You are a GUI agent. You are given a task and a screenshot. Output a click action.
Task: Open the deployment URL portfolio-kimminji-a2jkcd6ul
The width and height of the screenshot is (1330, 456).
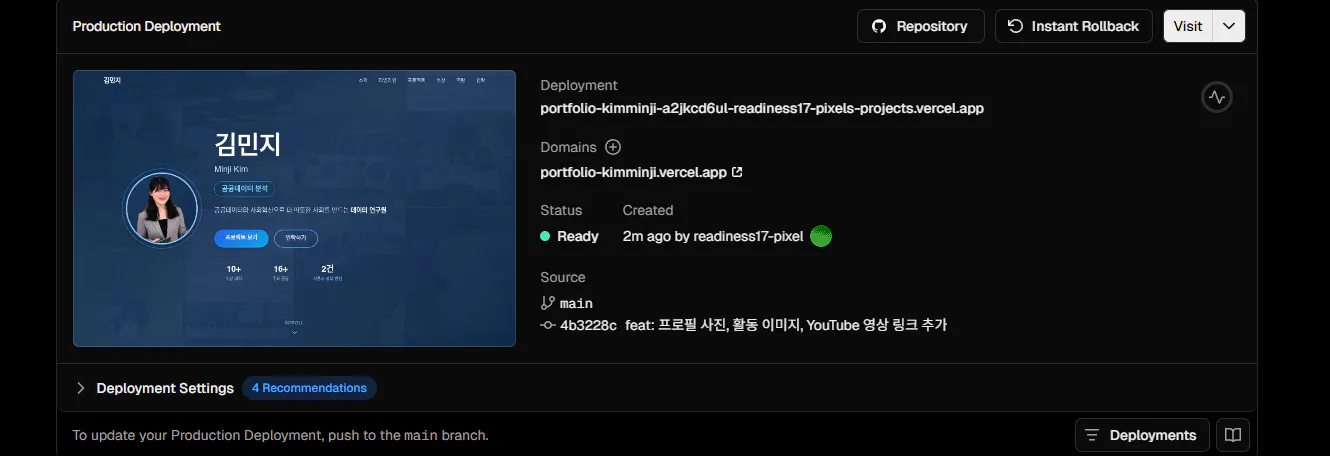point(762,108)
